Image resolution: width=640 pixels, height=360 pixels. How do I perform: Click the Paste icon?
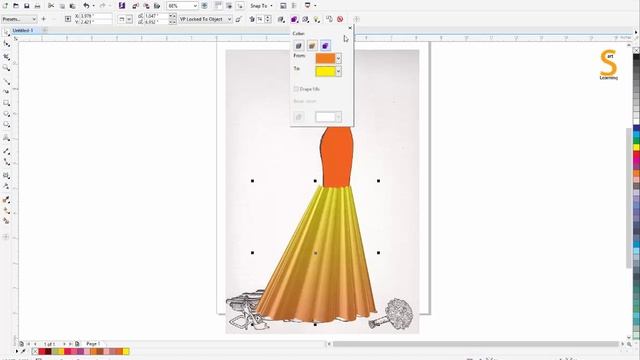click(x=73, y=6)
